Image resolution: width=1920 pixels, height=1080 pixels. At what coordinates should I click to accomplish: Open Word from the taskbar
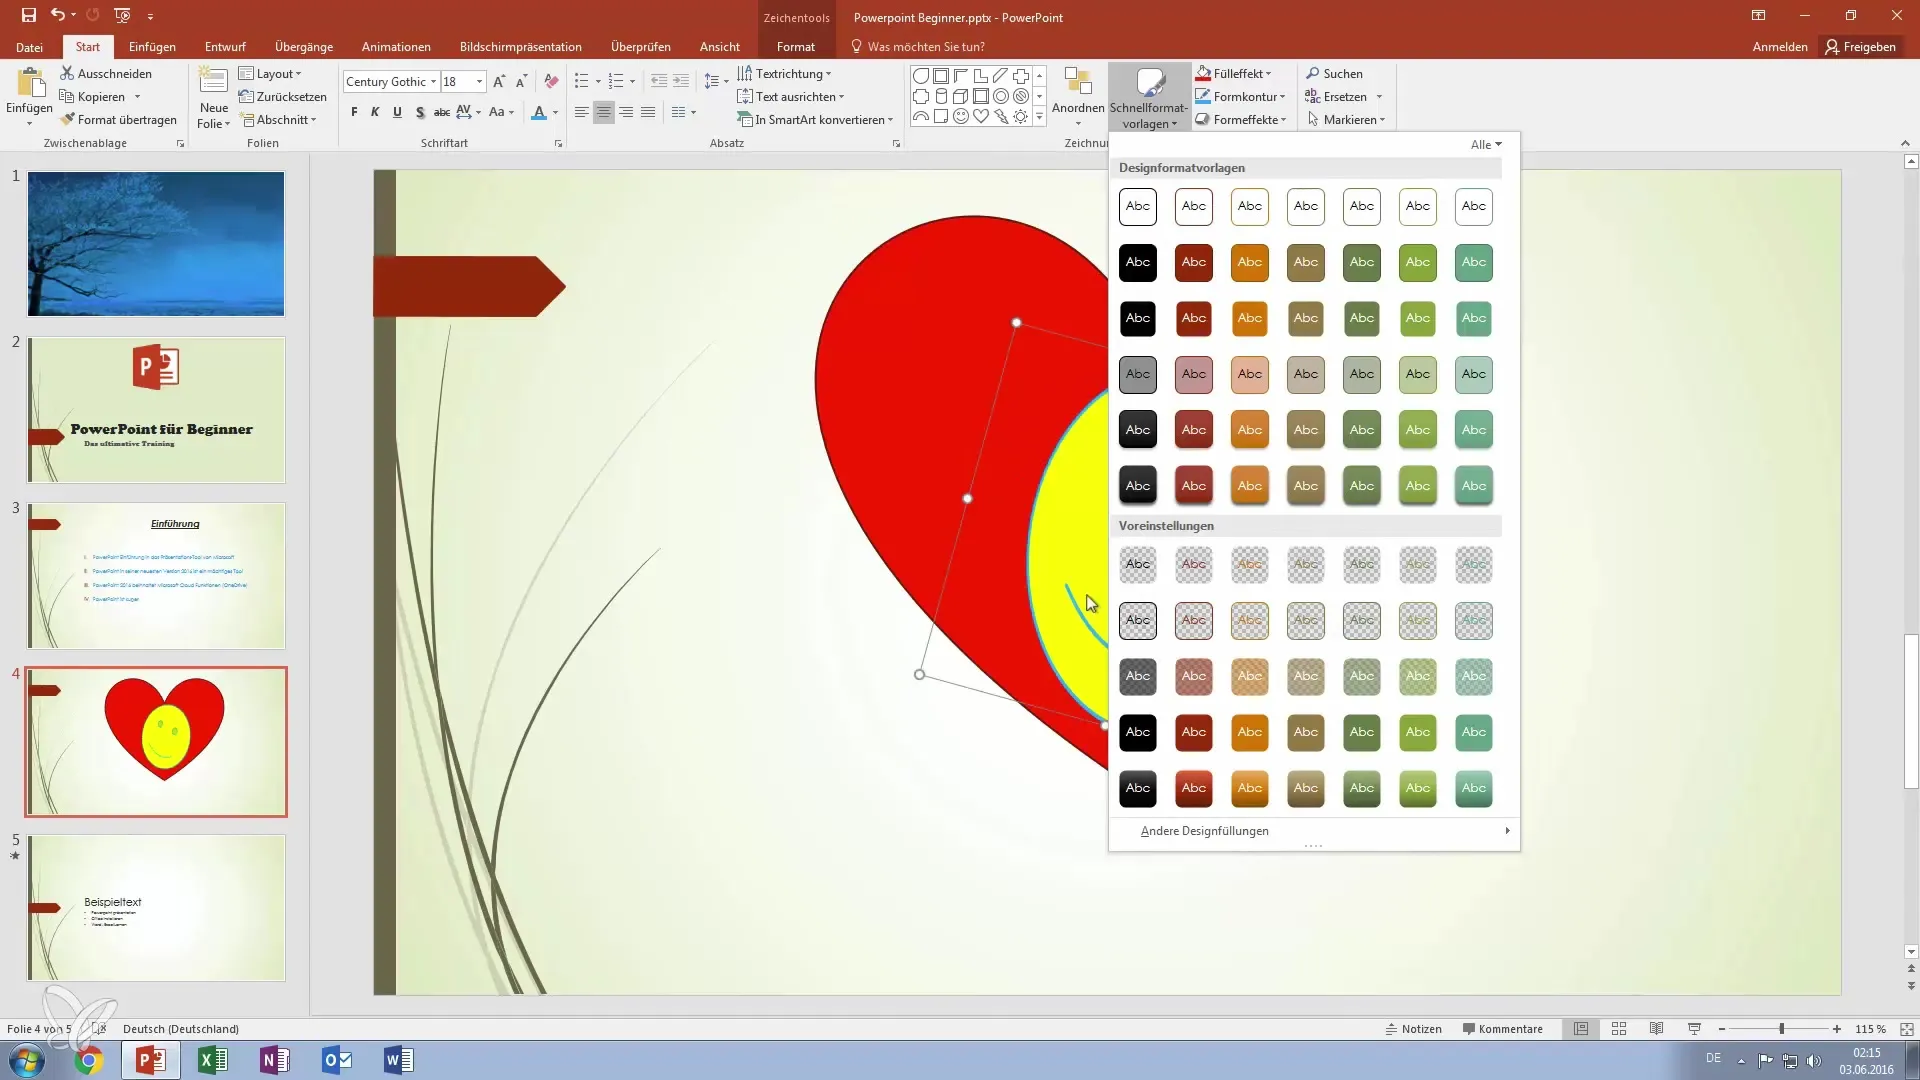[x=398, y=1060]
